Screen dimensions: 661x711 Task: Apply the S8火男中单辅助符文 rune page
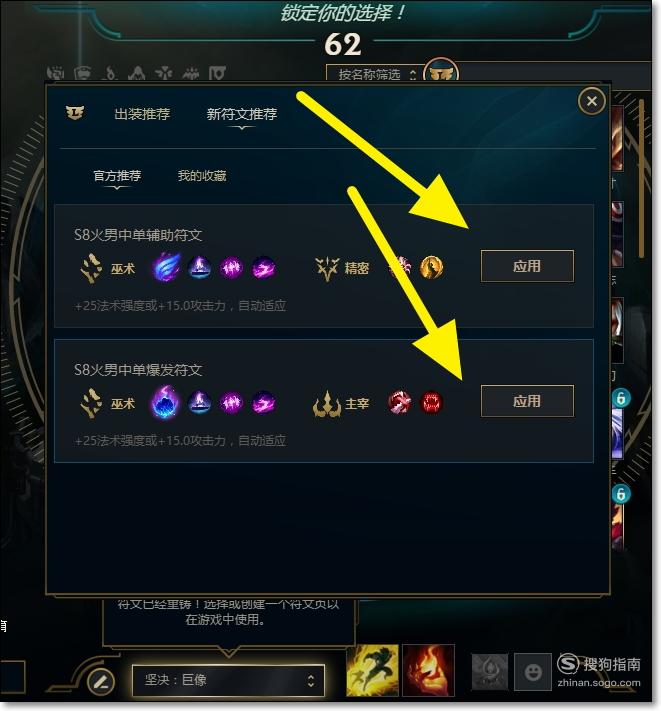tap(527, 266)
